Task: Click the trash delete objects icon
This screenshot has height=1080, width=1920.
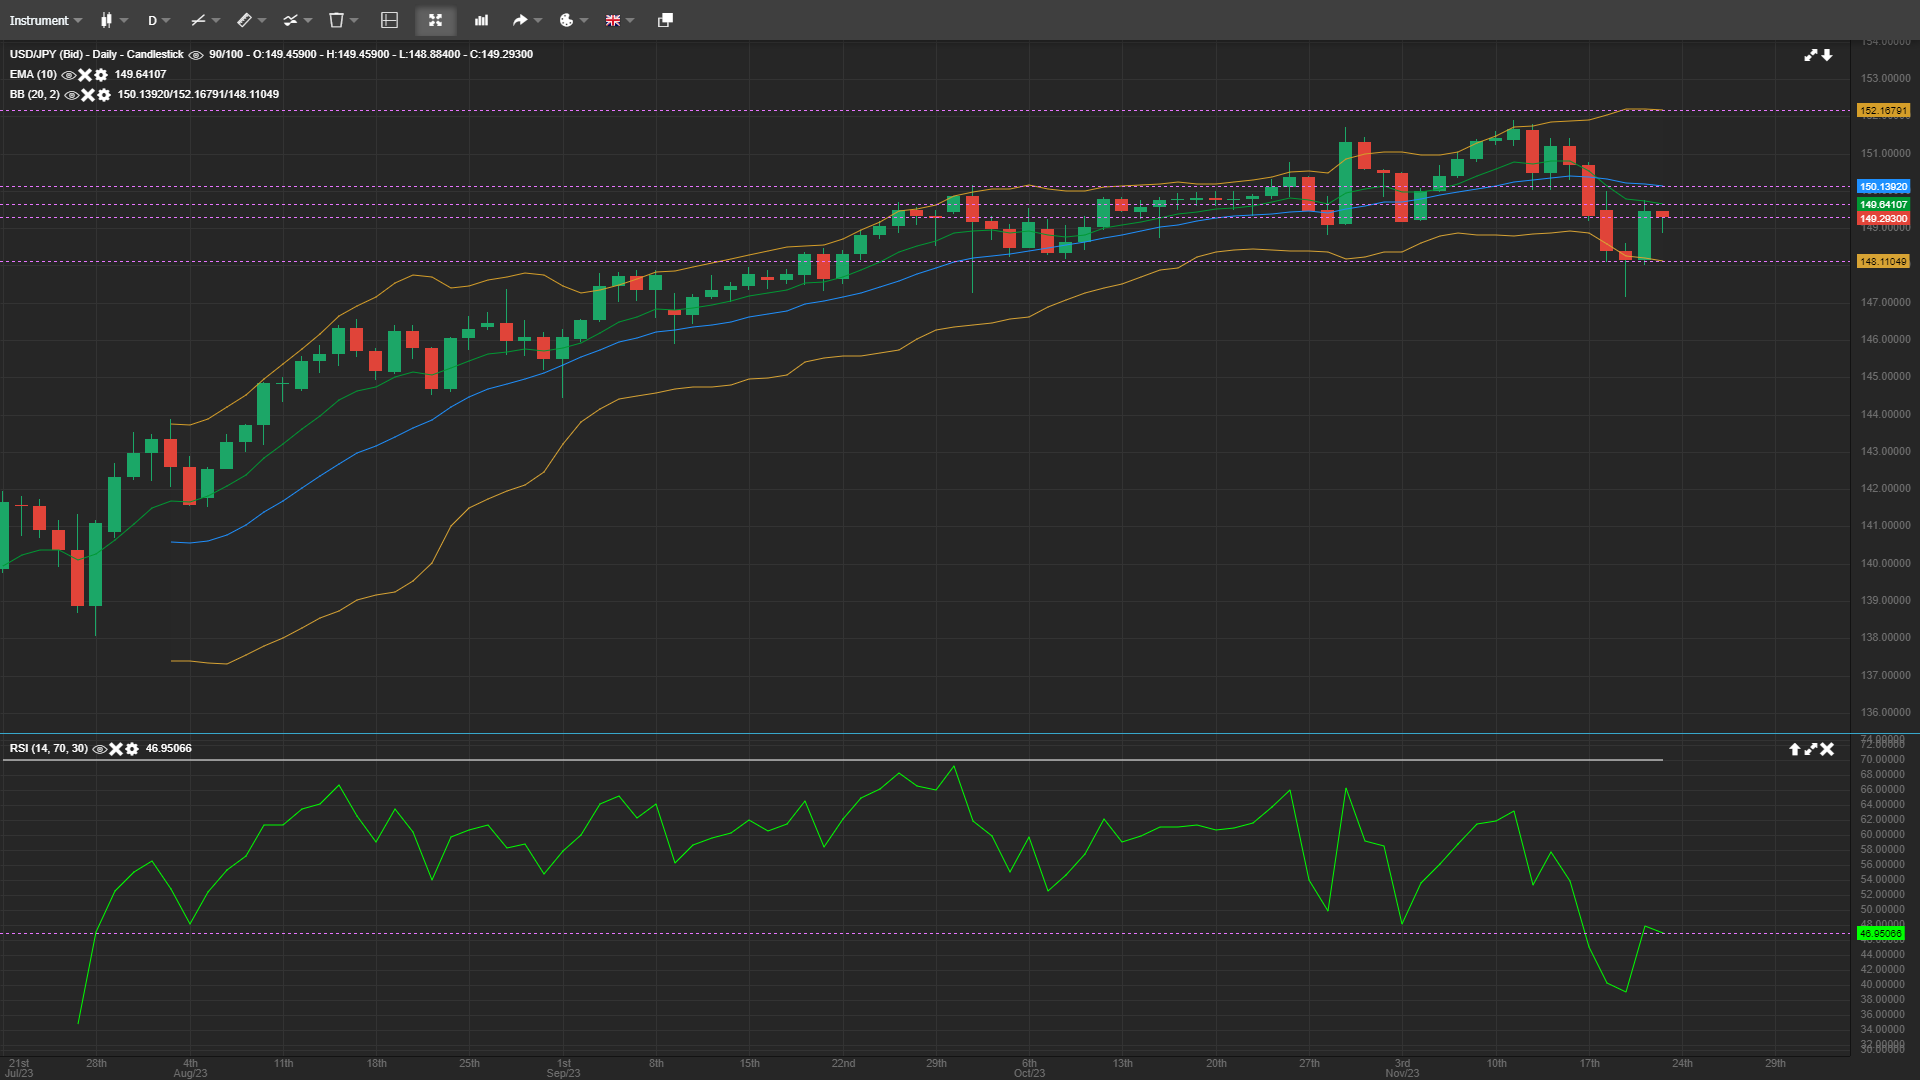Action: pyautogui.click(x=337, y=20)
